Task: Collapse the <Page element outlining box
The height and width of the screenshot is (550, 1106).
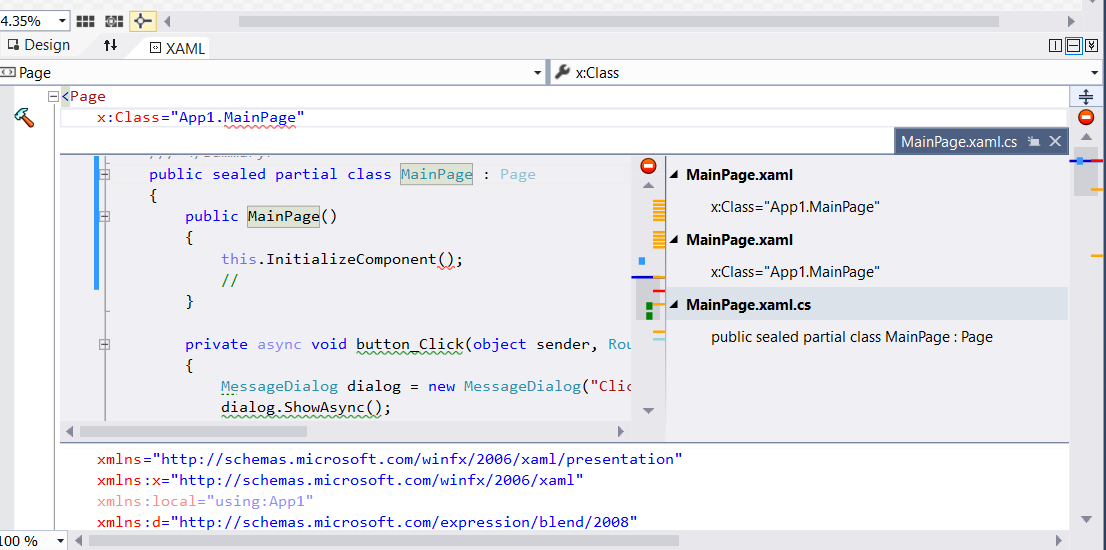Action: tap(53, 97)
